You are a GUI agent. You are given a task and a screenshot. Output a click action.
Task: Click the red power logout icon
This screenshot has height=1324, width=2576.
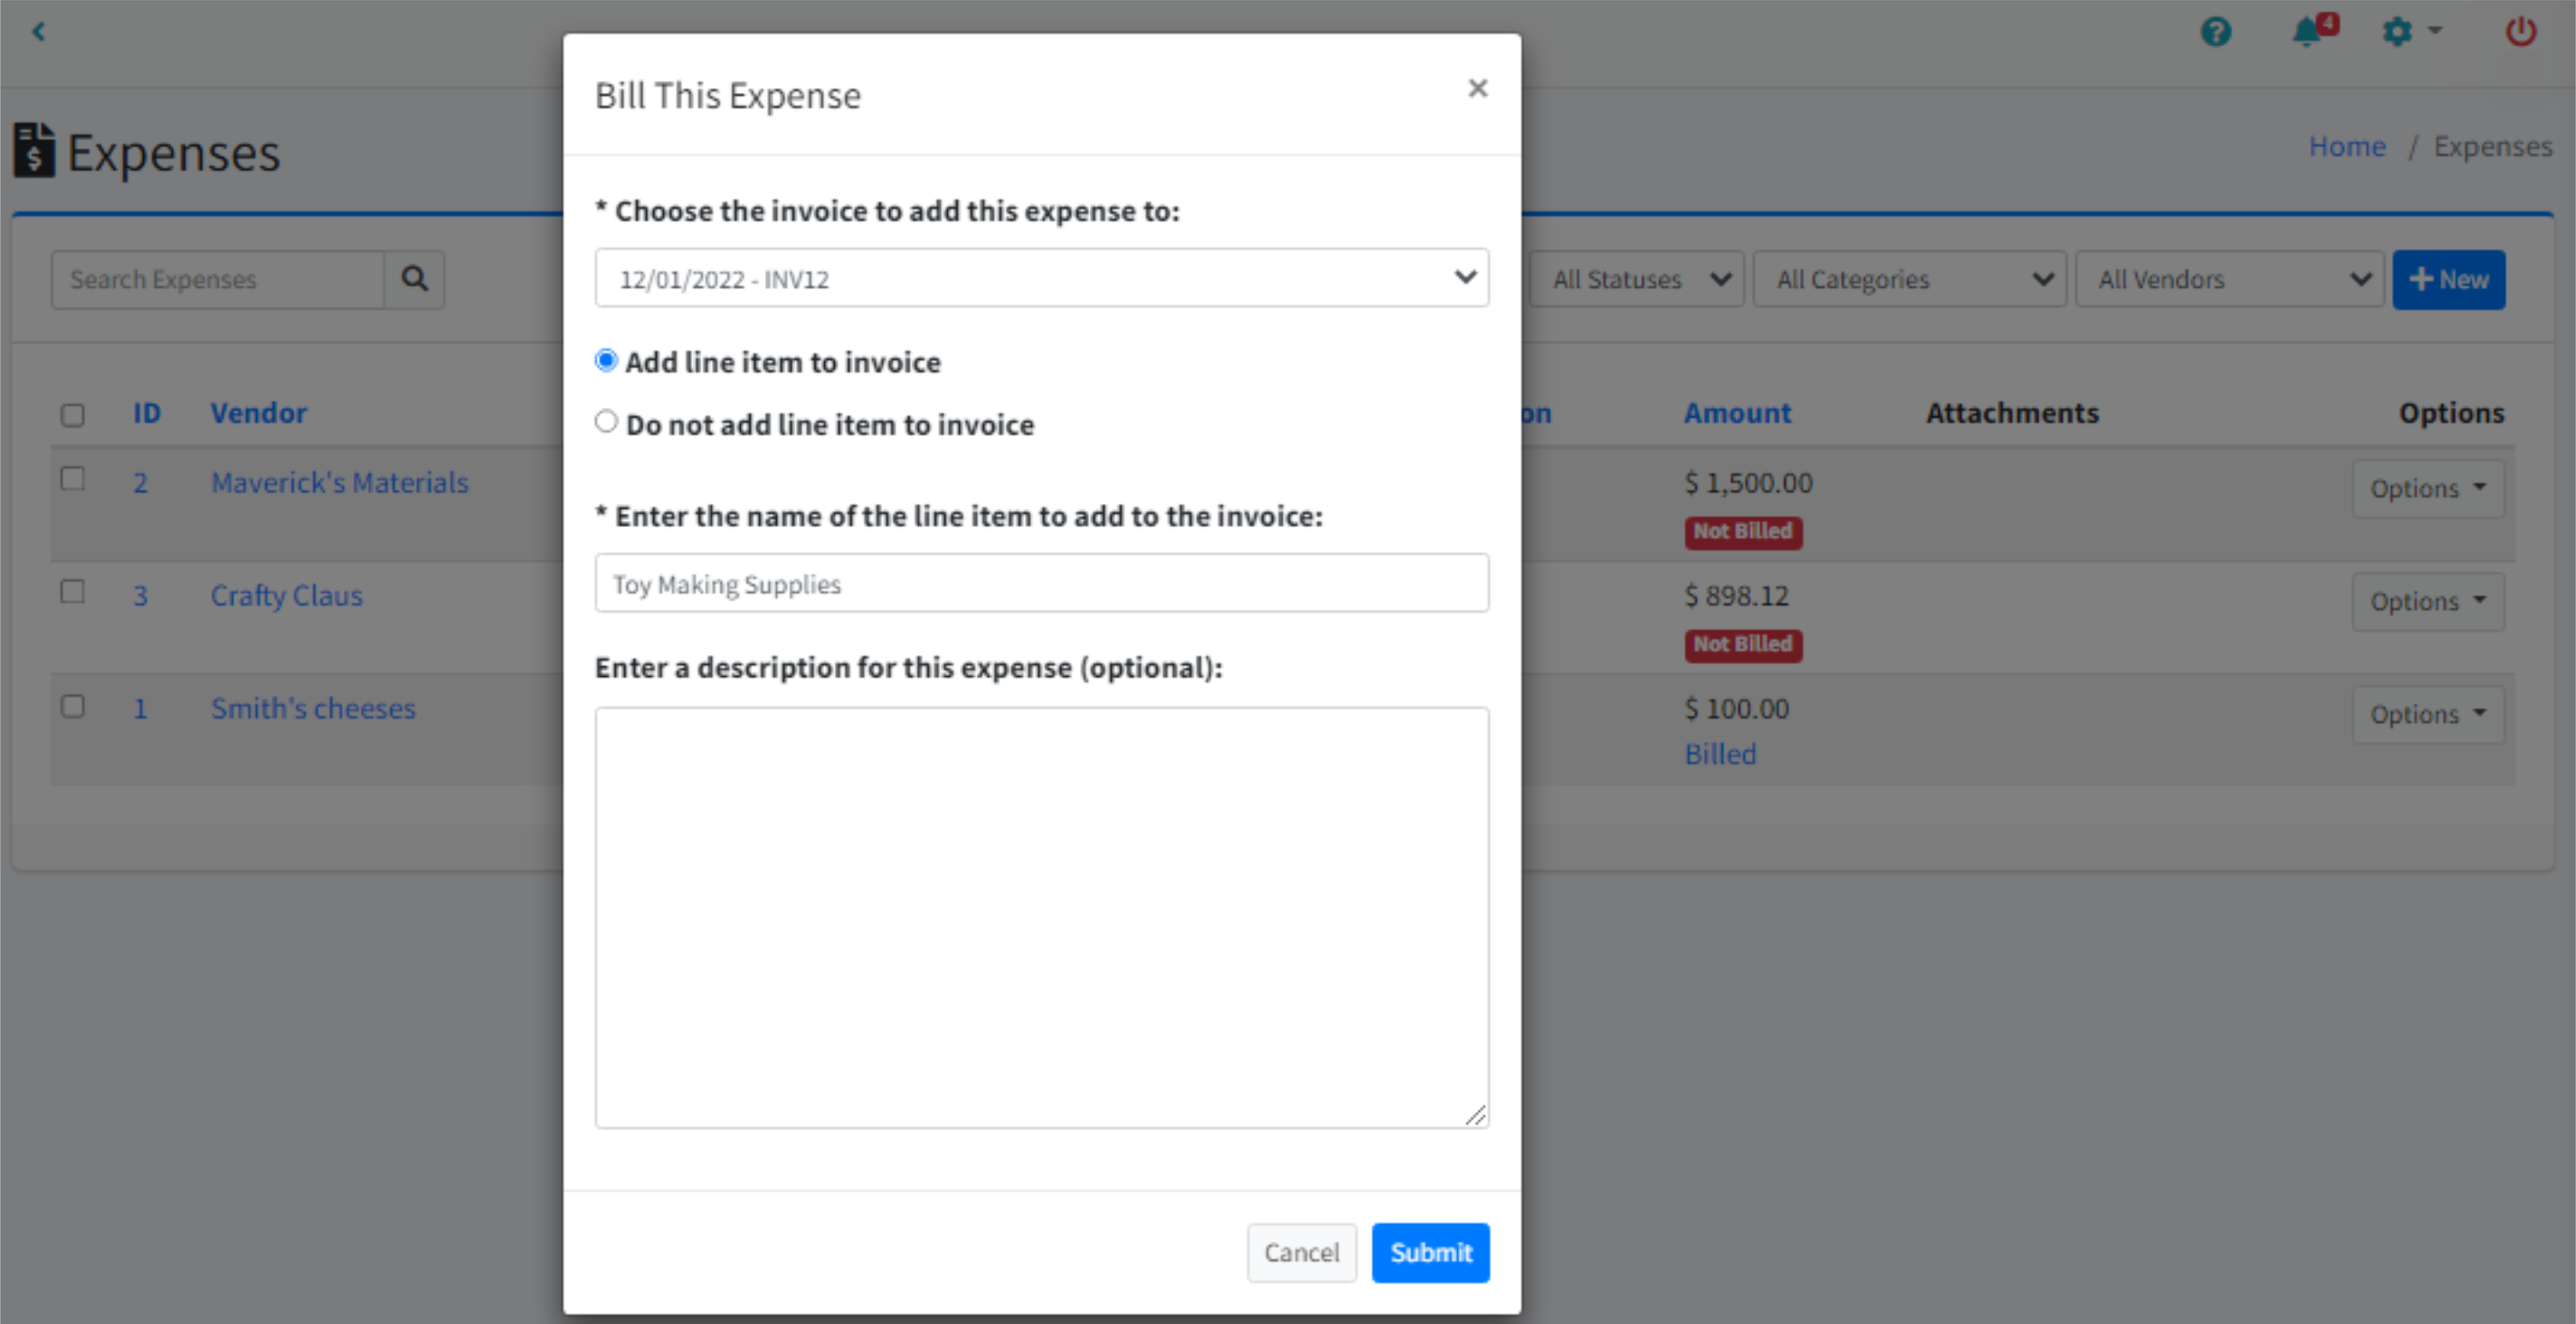coord(2520,32)
